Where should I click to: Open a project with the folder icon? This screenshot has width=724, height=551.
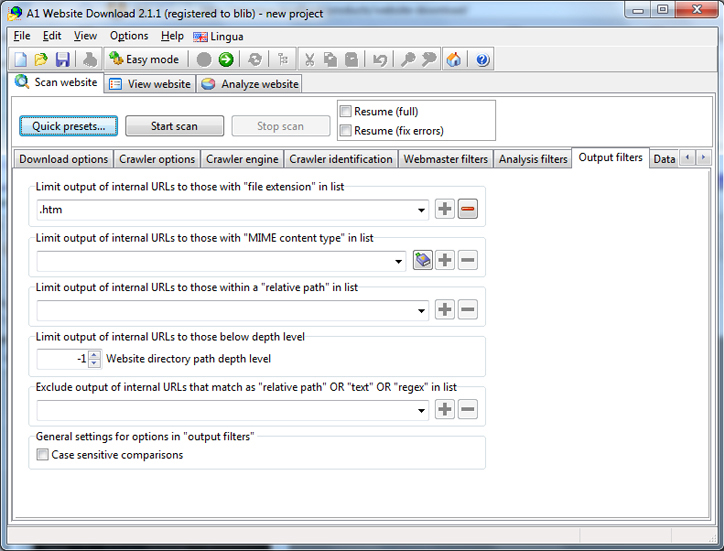tap(41, 60)
